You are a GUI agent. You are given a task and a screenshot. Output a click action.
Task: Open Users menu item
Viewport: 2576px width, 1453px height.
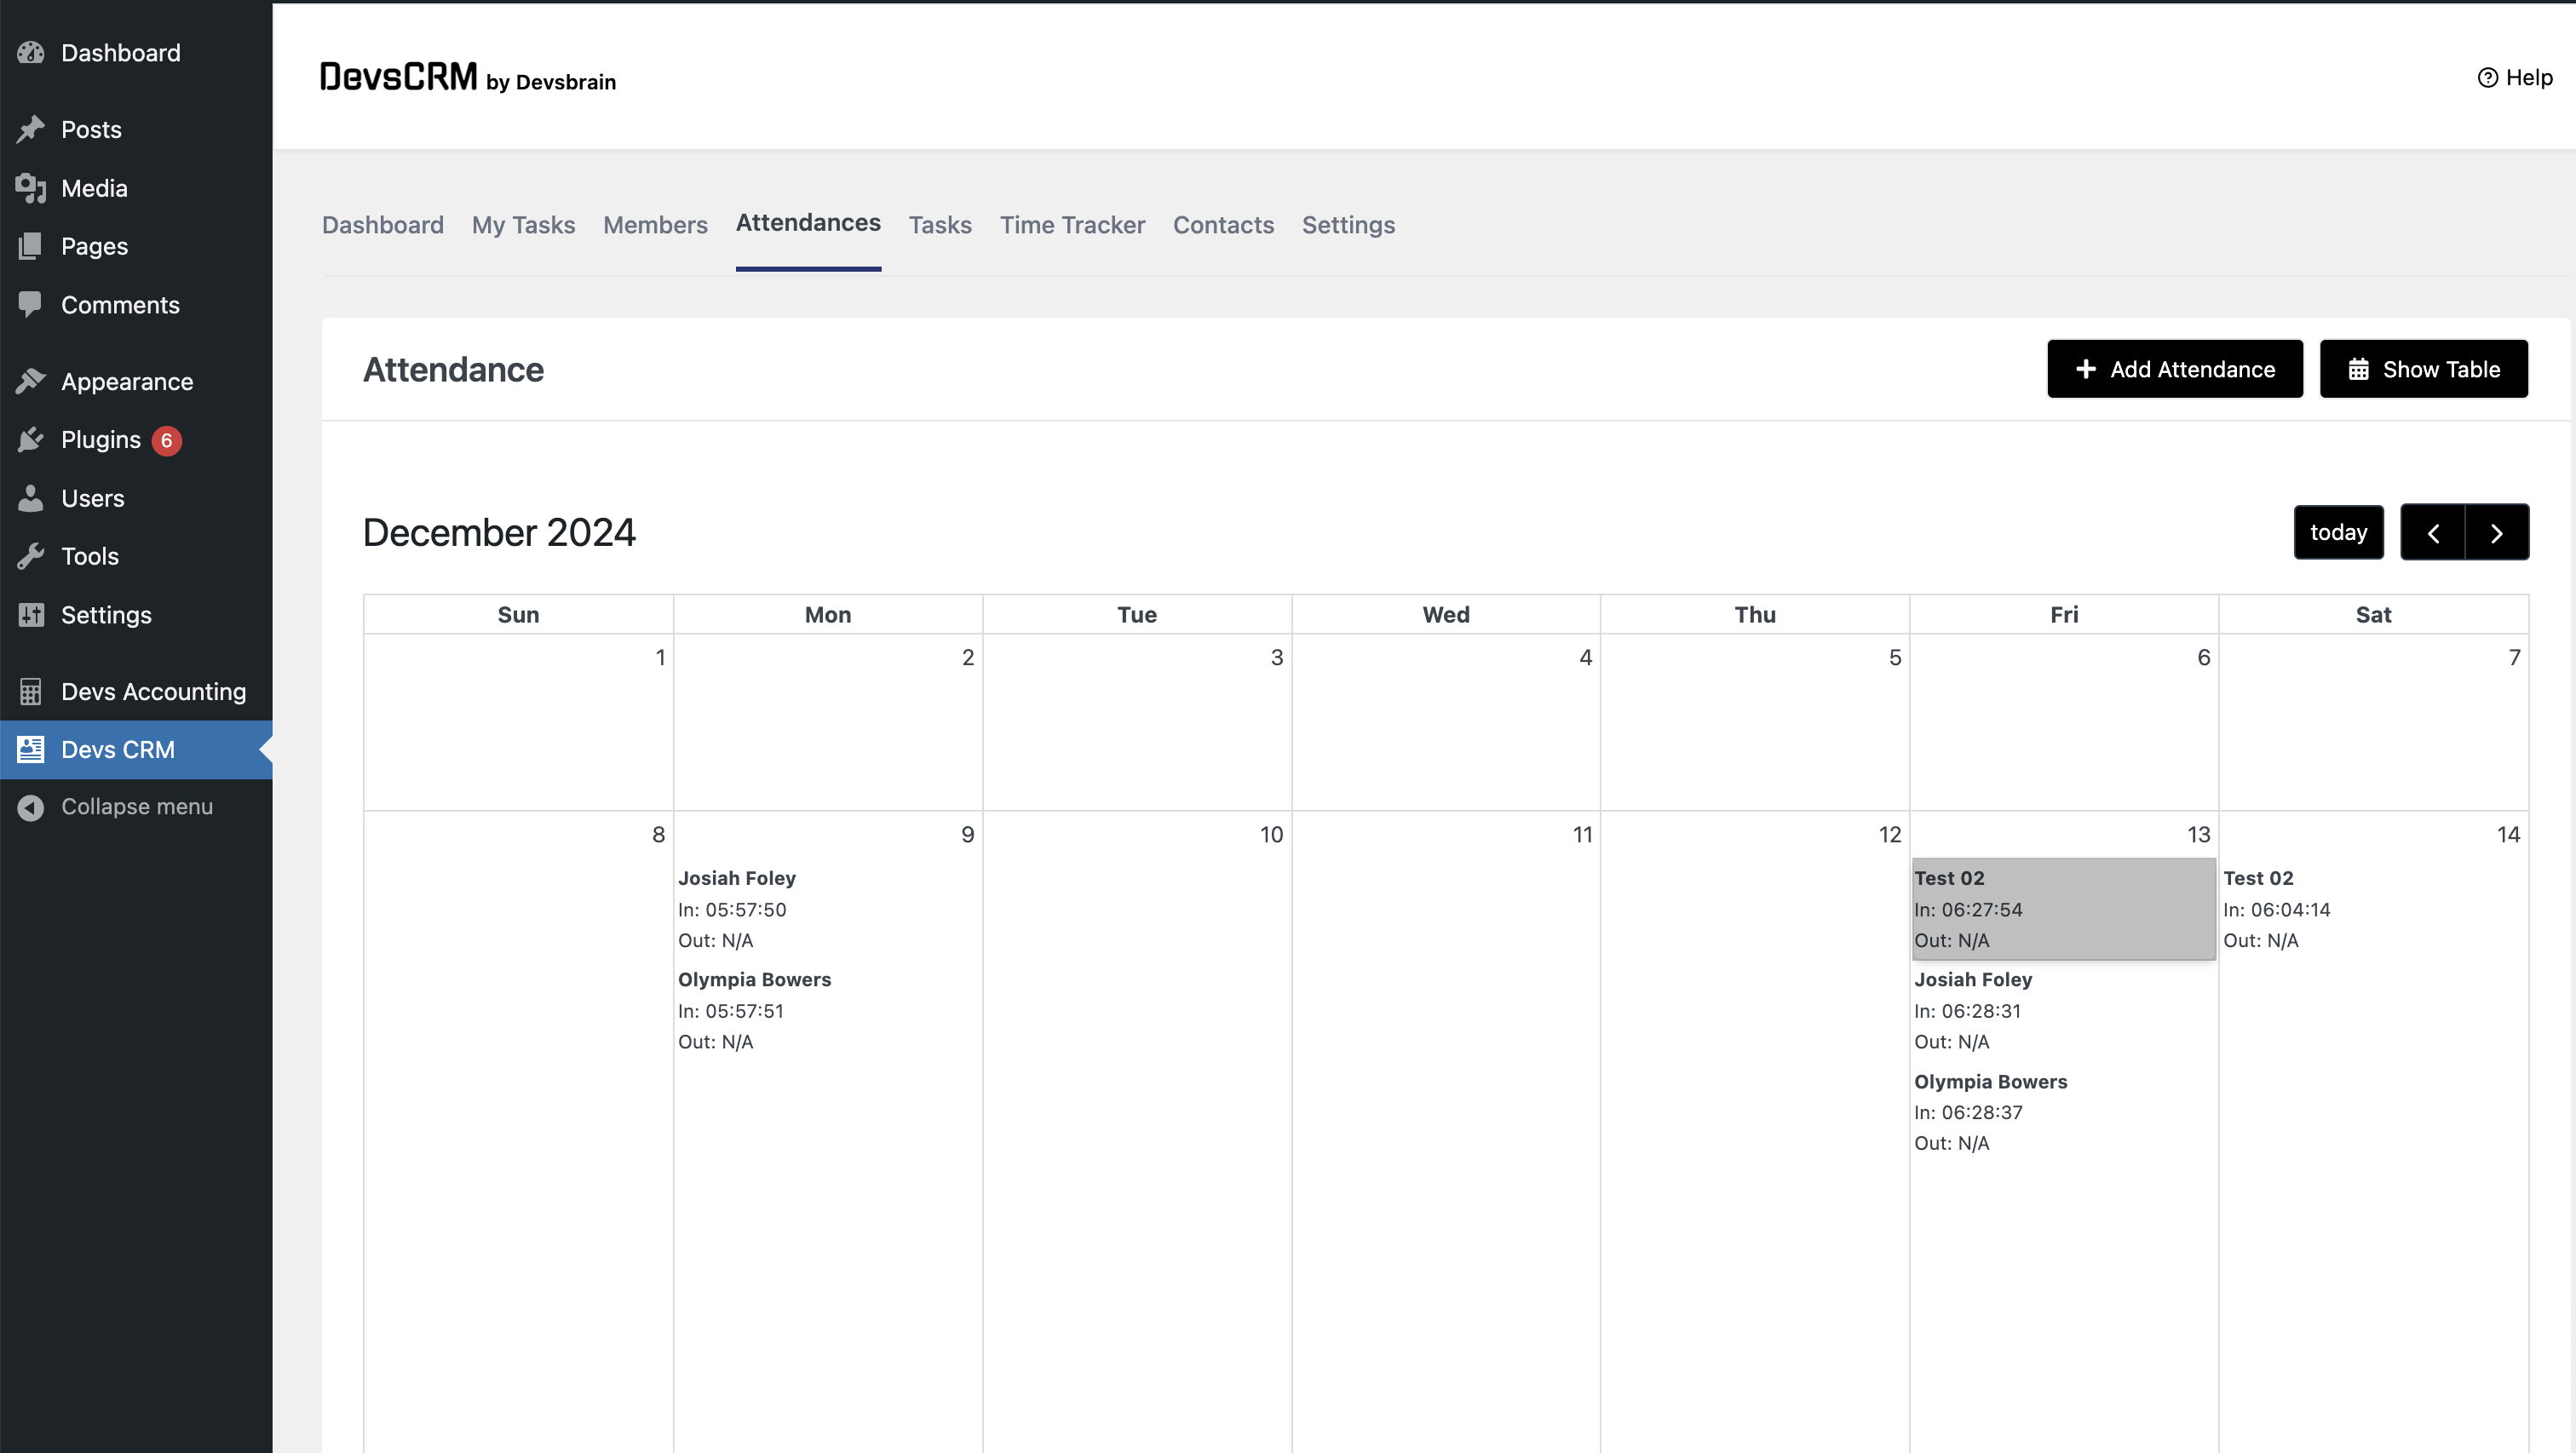[136, 498]
